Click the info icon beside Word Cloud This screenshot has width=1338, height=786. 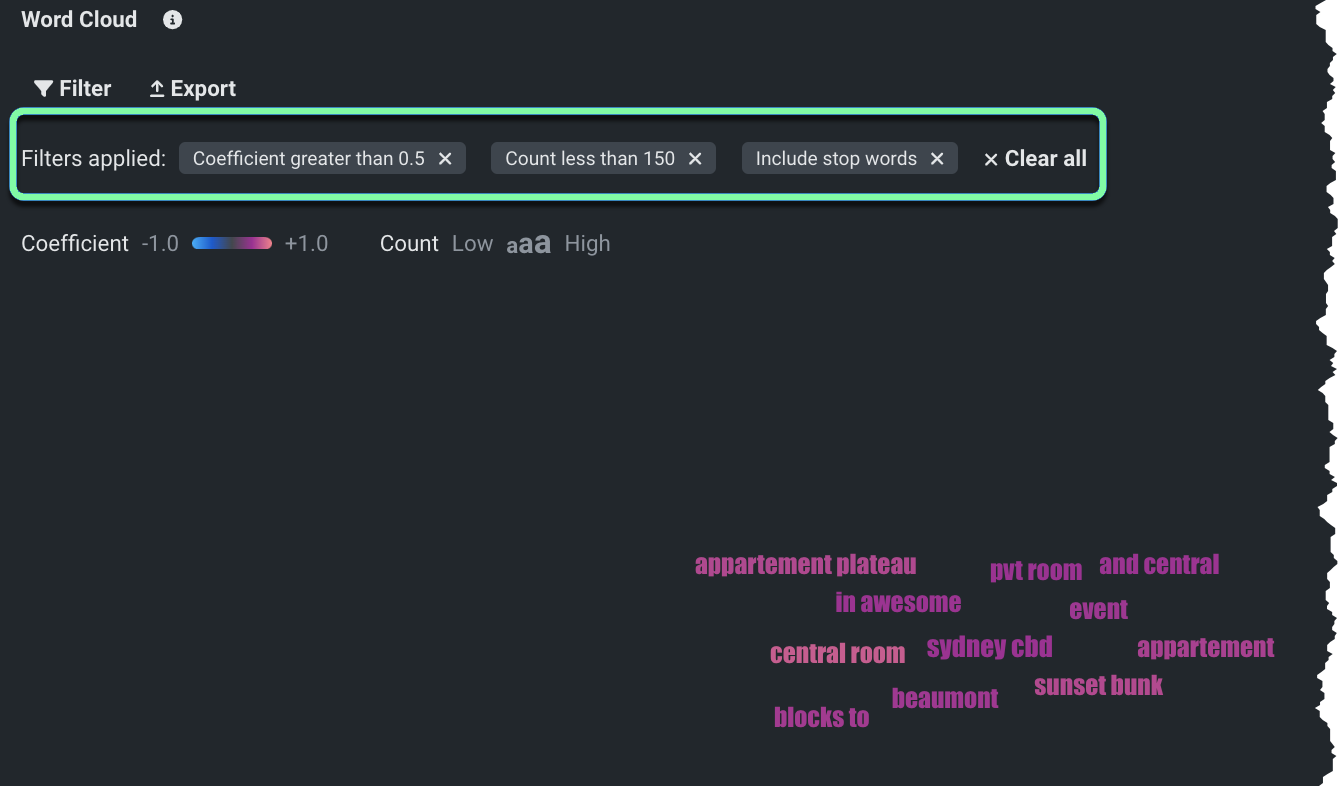point(173,20)
